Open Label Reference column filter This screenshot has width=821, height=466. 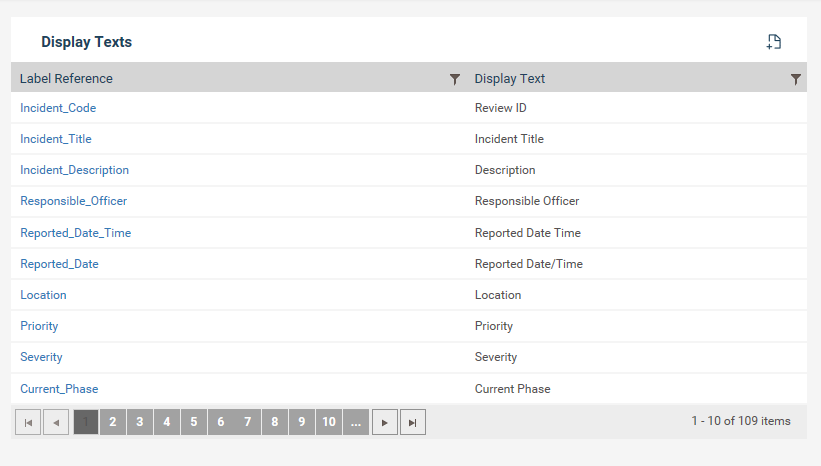(454, 79)
